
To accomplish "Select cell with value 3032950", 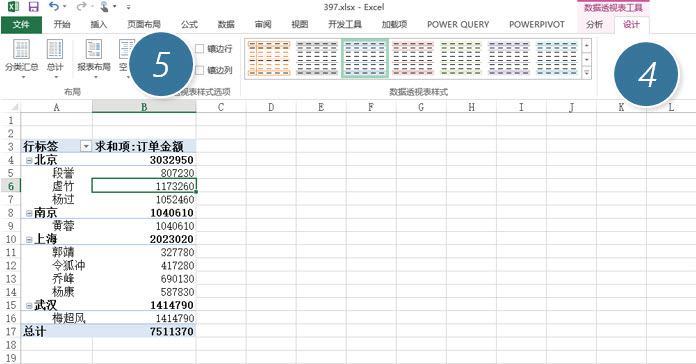I will pyautogui.click(x=144, y=160).
